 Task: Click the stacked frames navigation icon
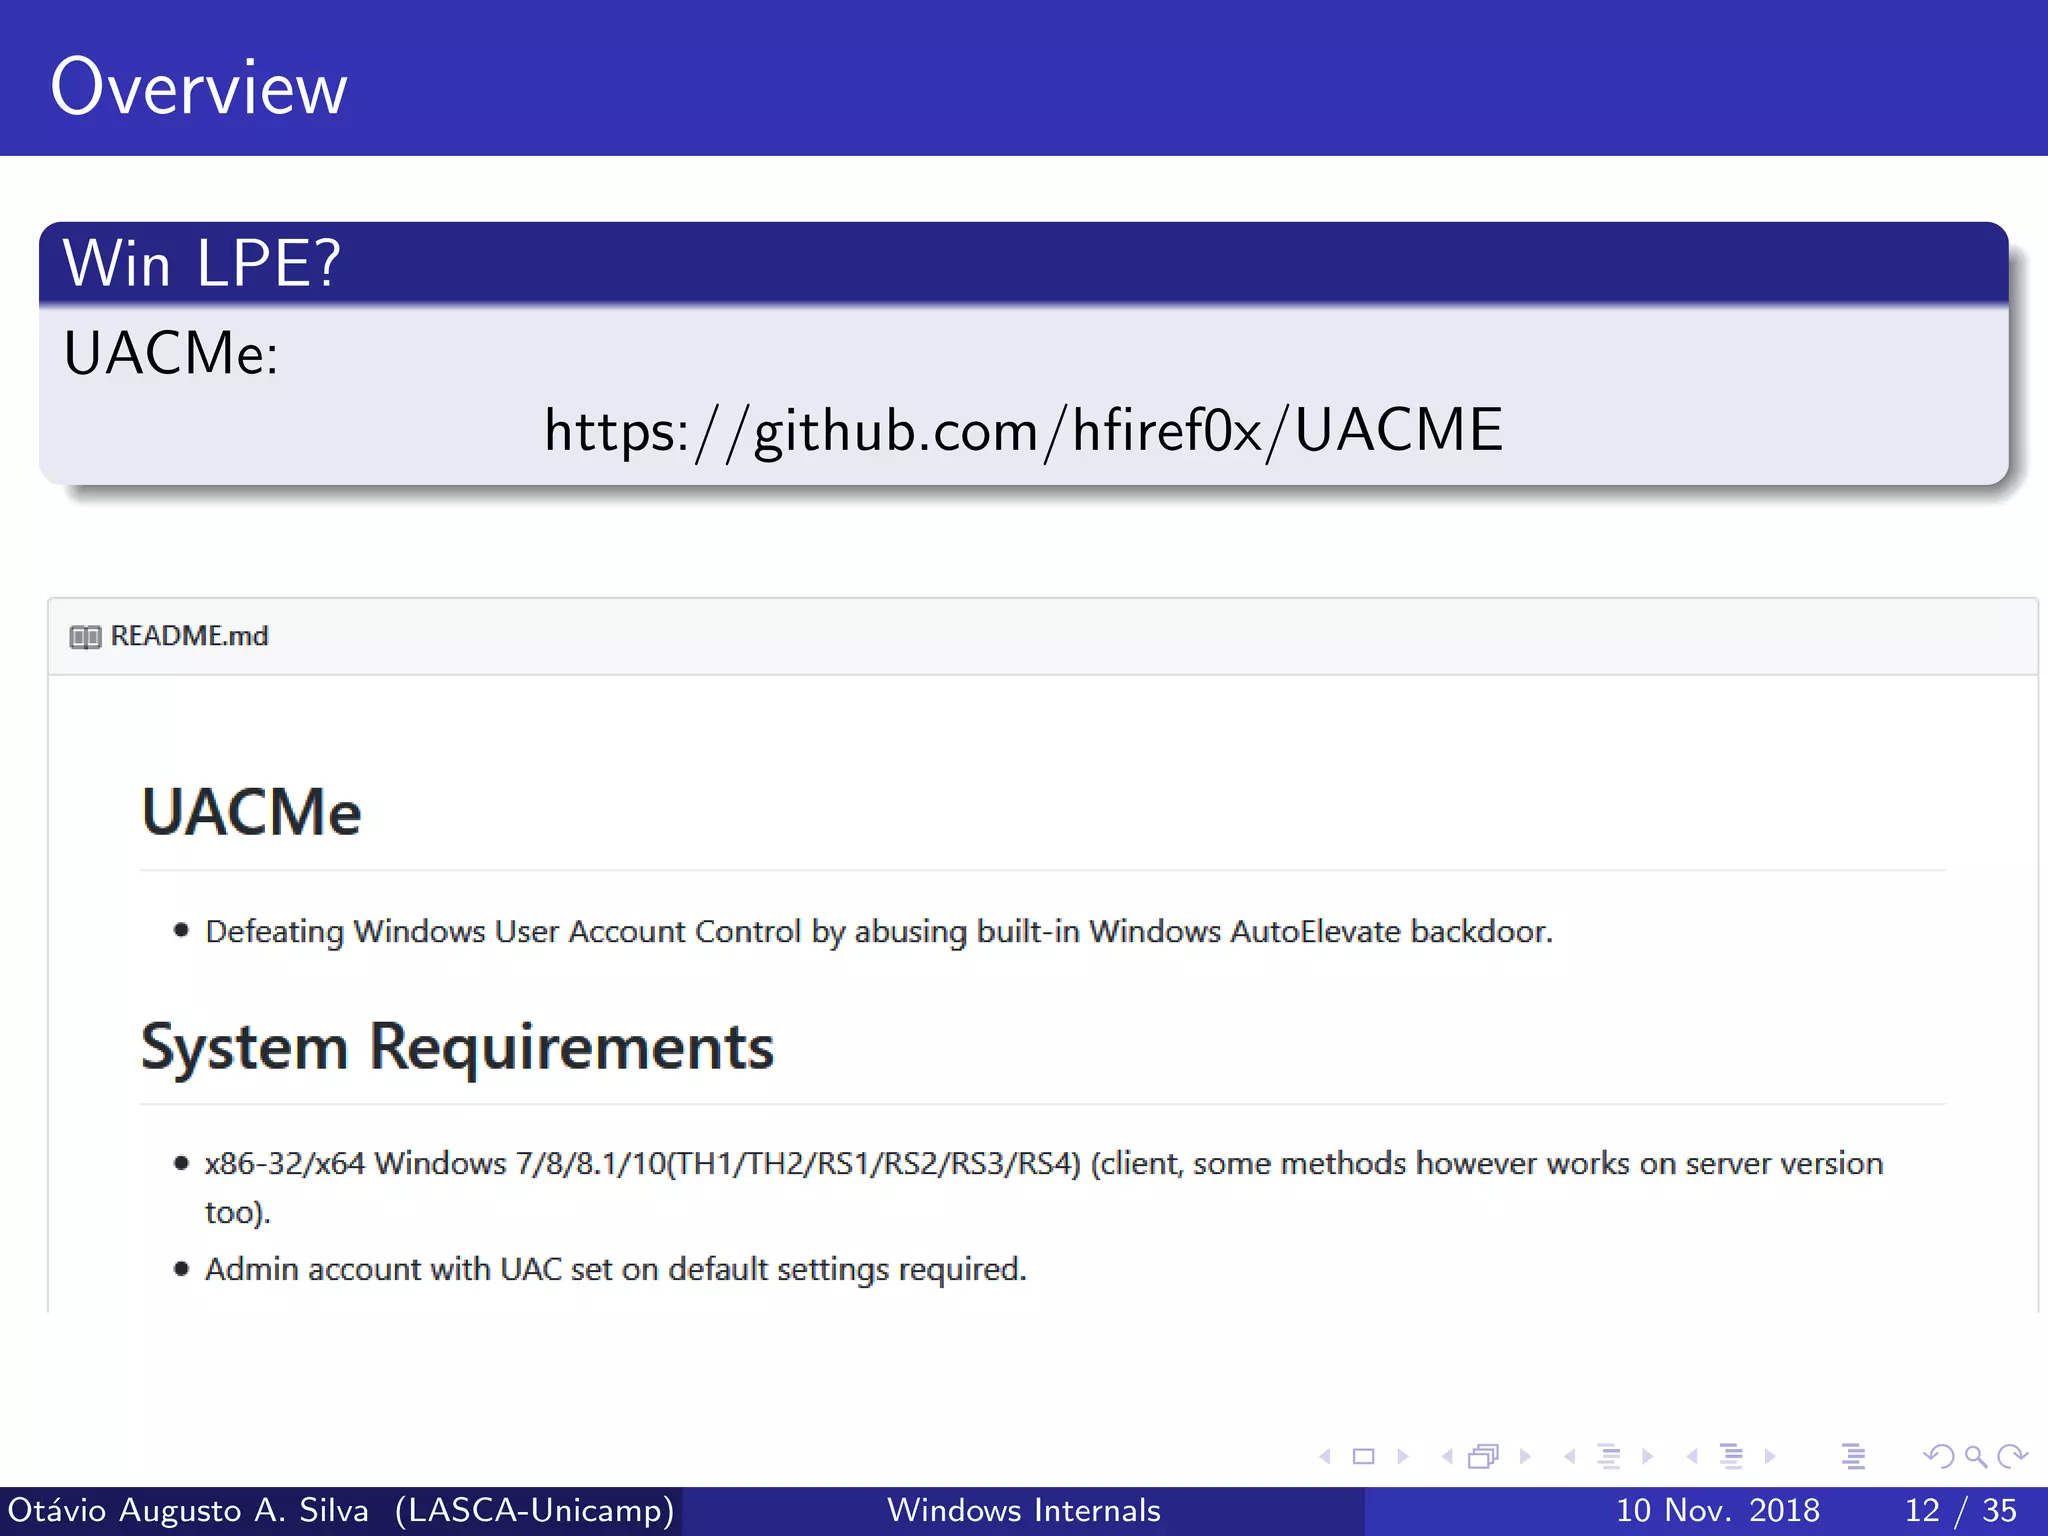coord(1484,1456)
